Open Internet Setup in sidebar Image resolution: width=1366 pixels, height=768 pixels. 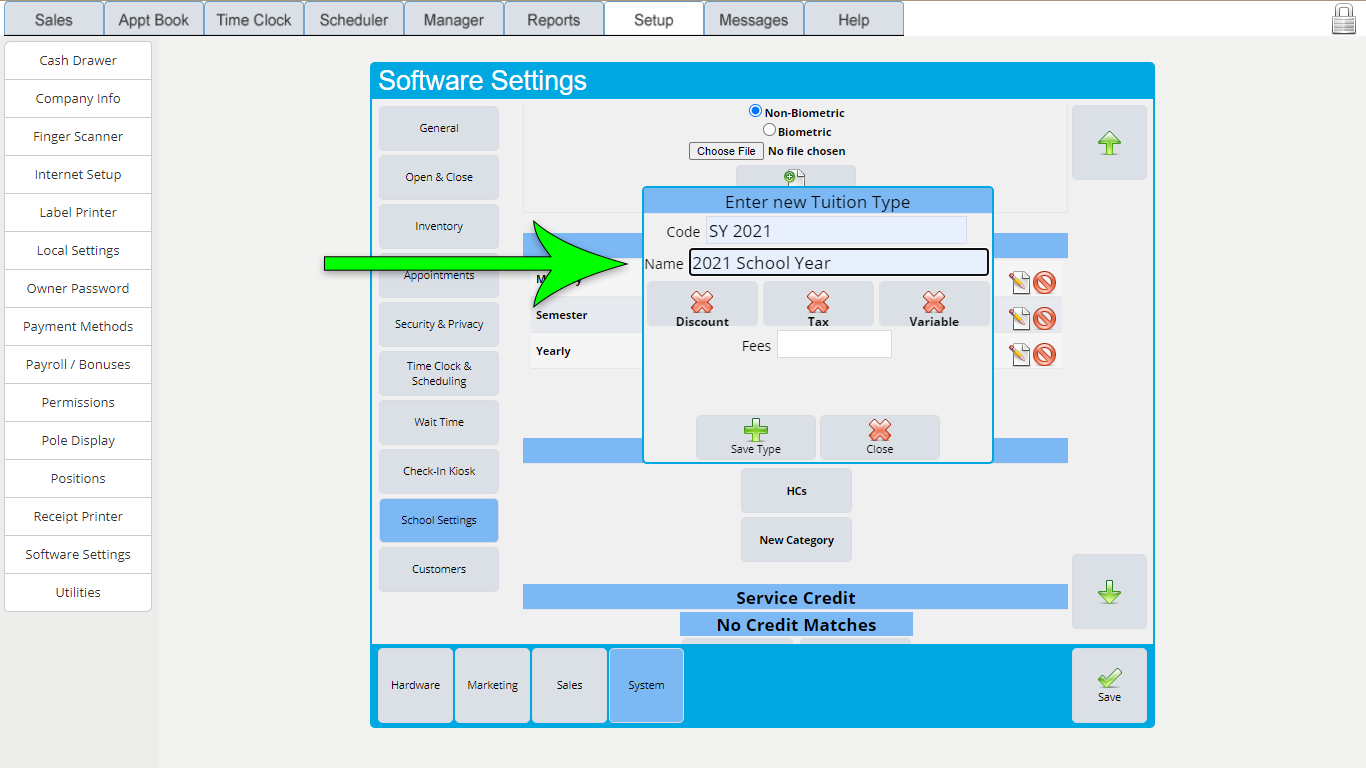point(78,175)
